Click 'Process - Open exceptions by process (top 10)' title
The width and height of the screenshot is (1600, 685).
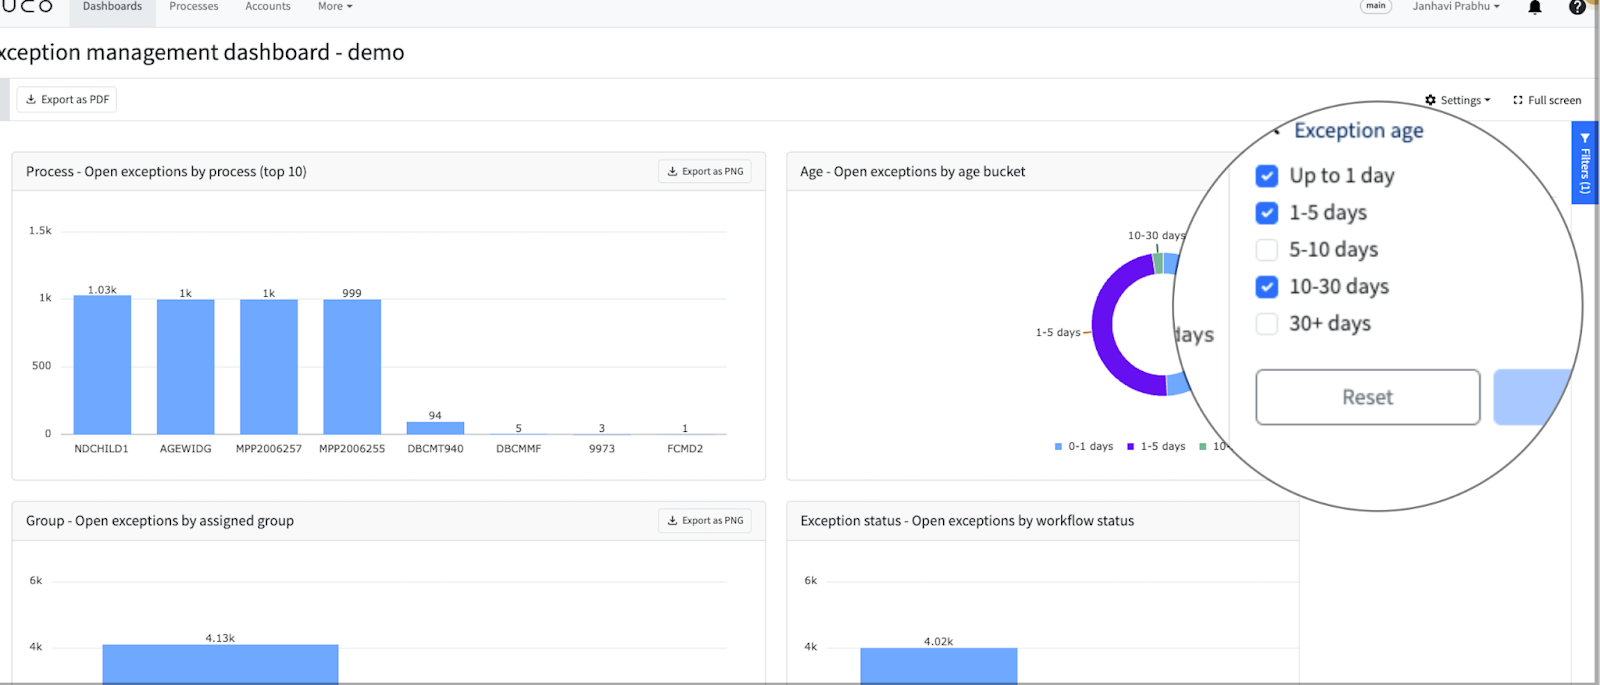click(166, 172)
